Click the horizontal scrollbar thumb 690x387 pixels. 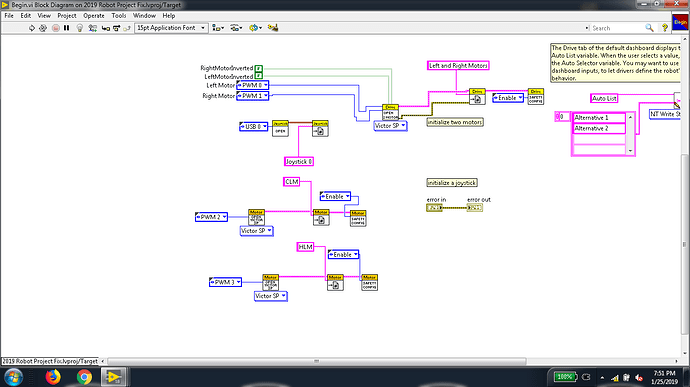click(x=316, y=361)
